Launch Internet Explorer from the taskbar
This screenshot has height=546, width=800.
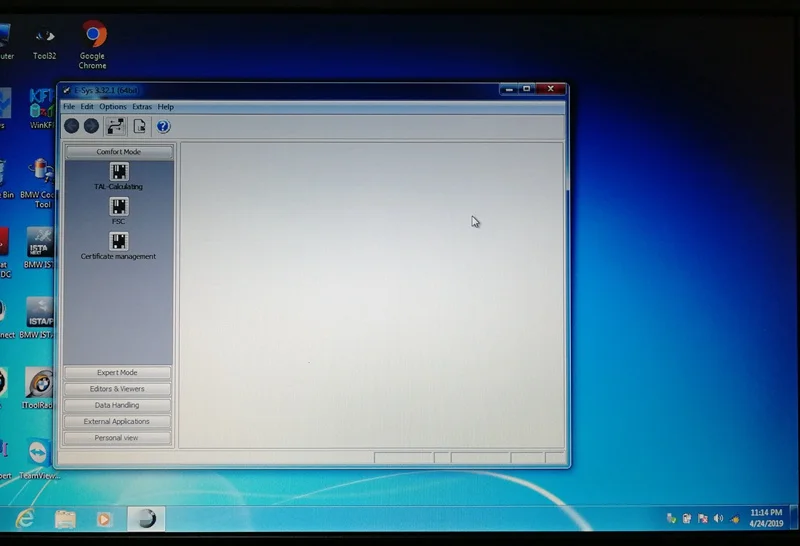click(25, 519)
